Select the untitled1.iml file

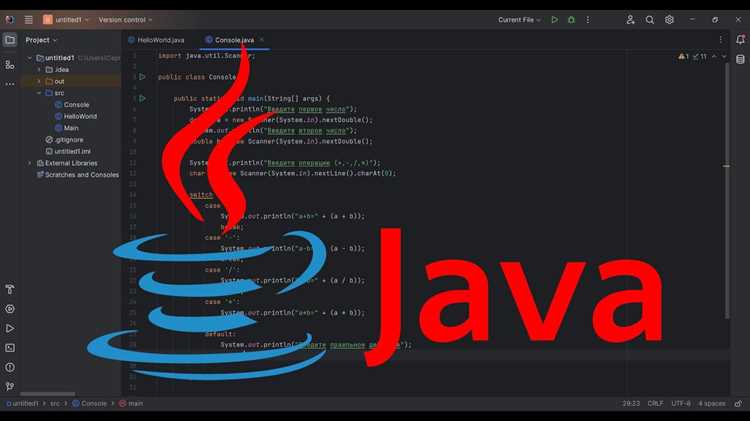[68, 151]
